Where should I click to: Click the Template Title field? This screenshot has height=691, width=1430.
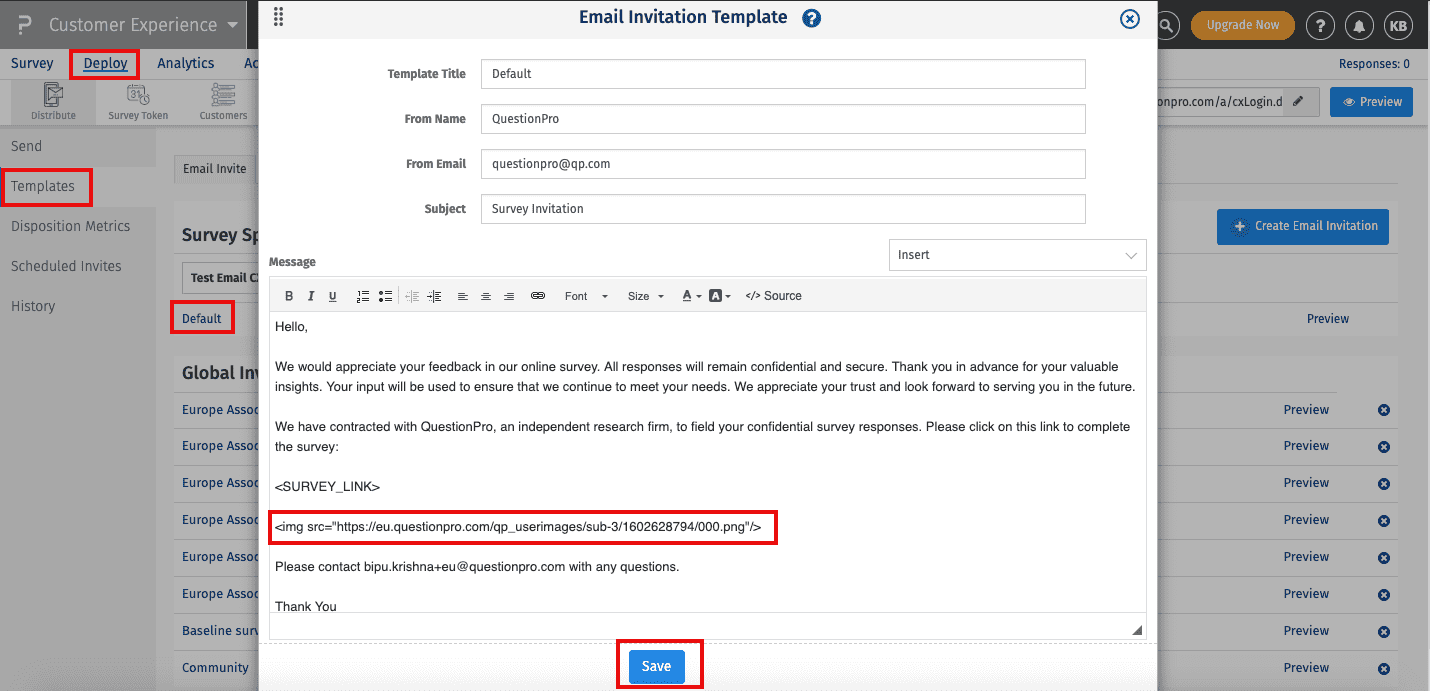tap(783, 74)
